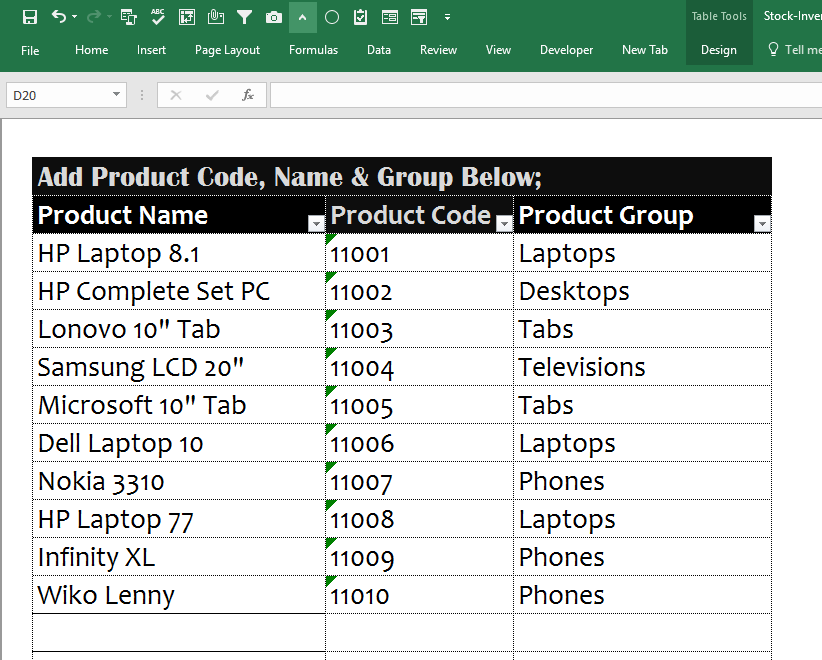
Task: Click the Form icon in toolbar
Action: [390, 18]
